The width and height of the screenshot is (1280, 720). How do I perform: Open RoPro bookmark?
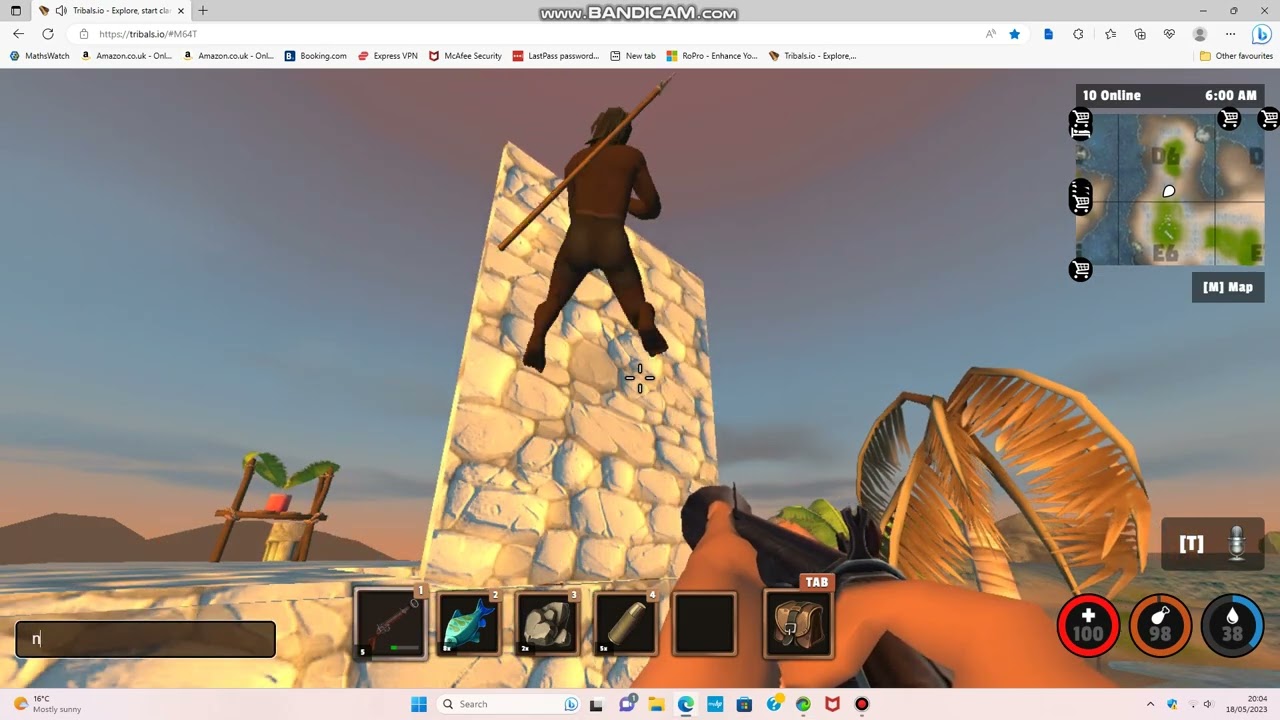712,56
